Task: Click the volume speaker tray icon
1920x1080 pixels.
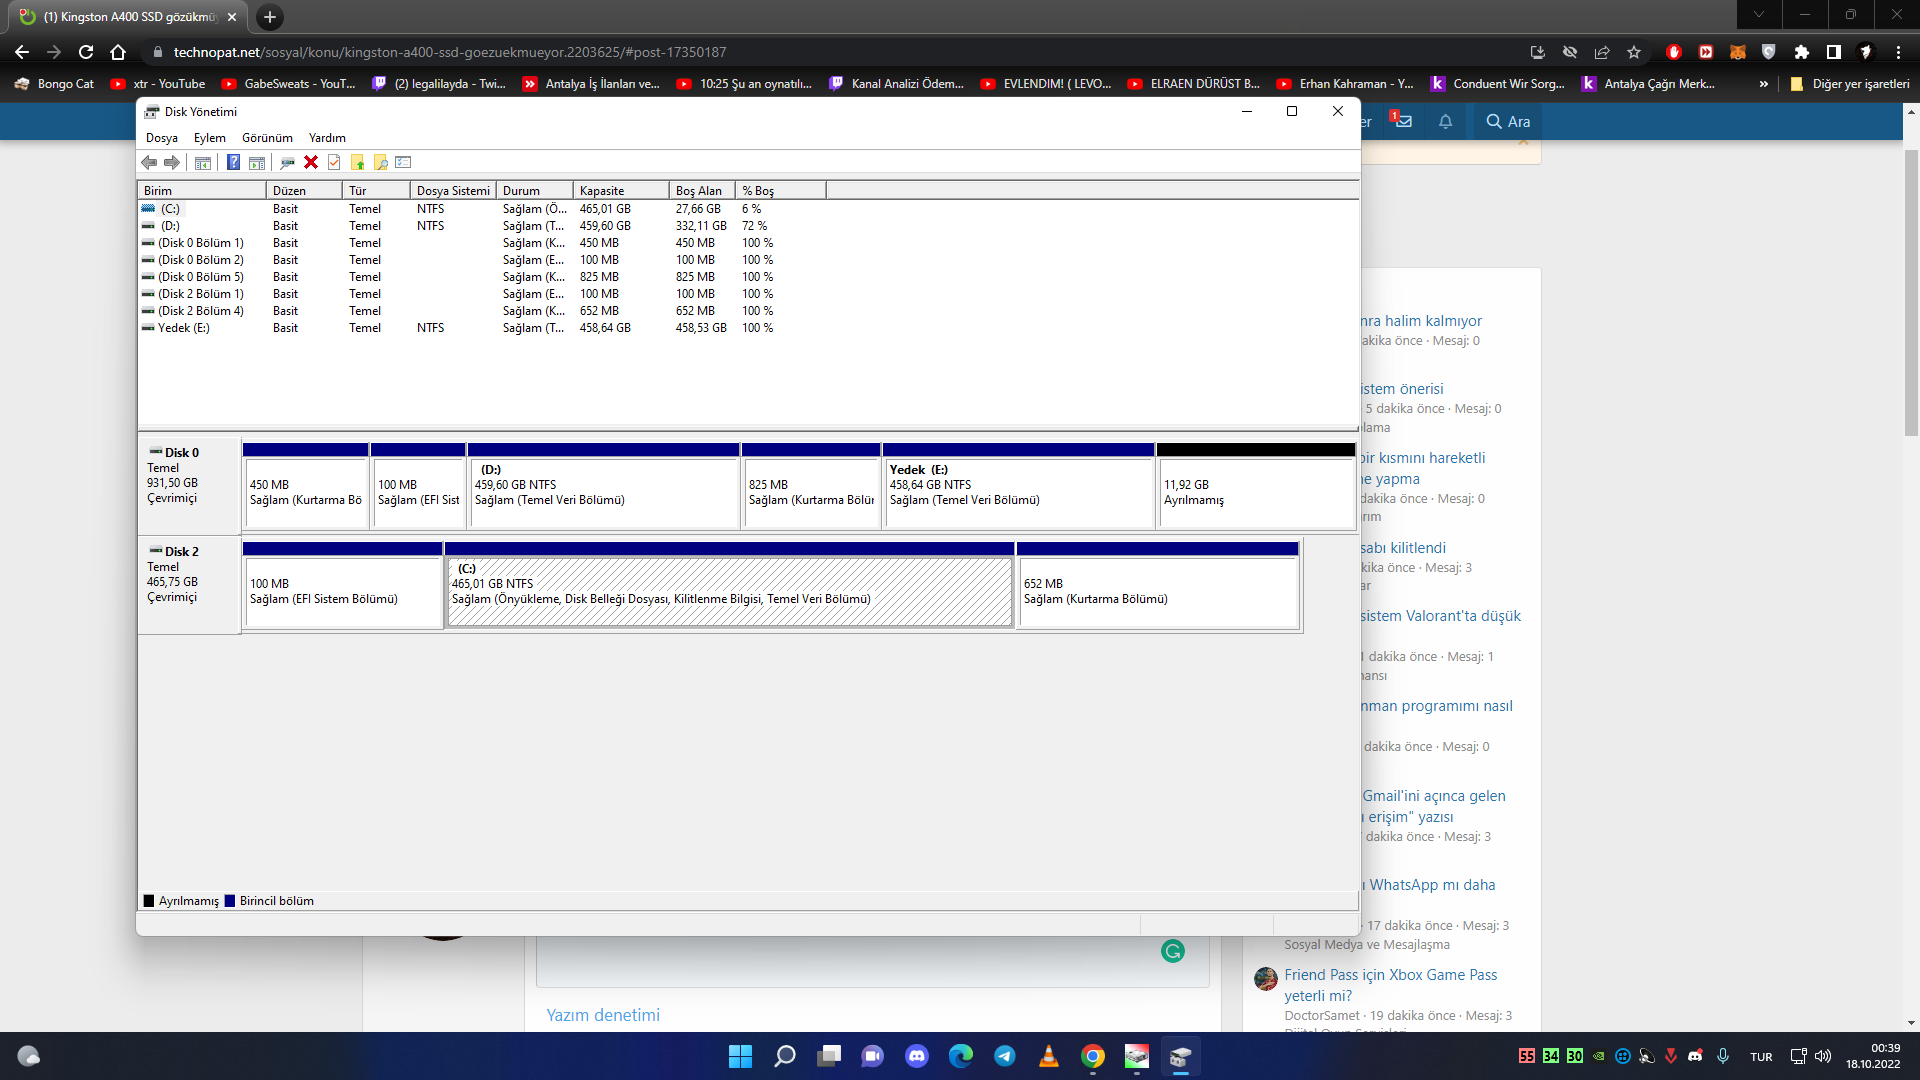Action: click(1823, 1056)
